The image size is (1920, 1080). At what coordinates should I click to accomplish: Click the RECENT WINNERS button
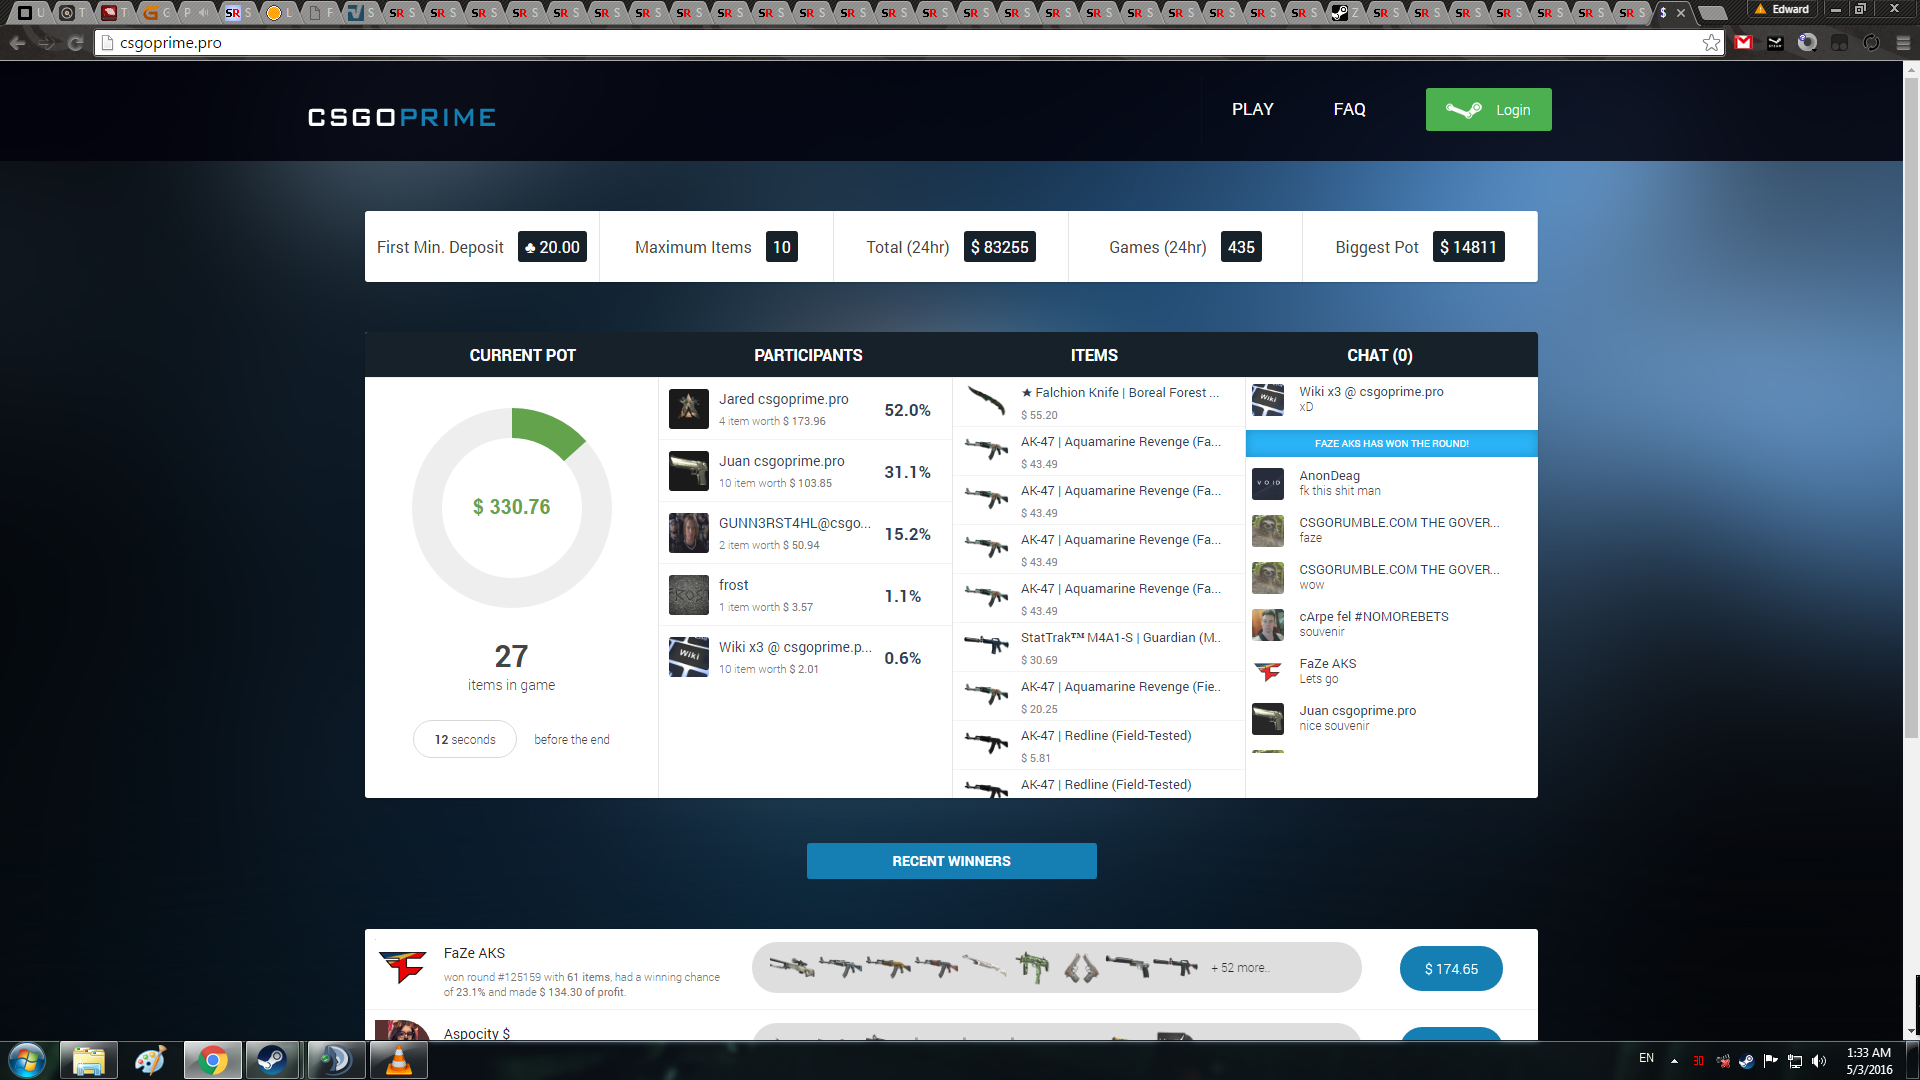coord(951,861)
